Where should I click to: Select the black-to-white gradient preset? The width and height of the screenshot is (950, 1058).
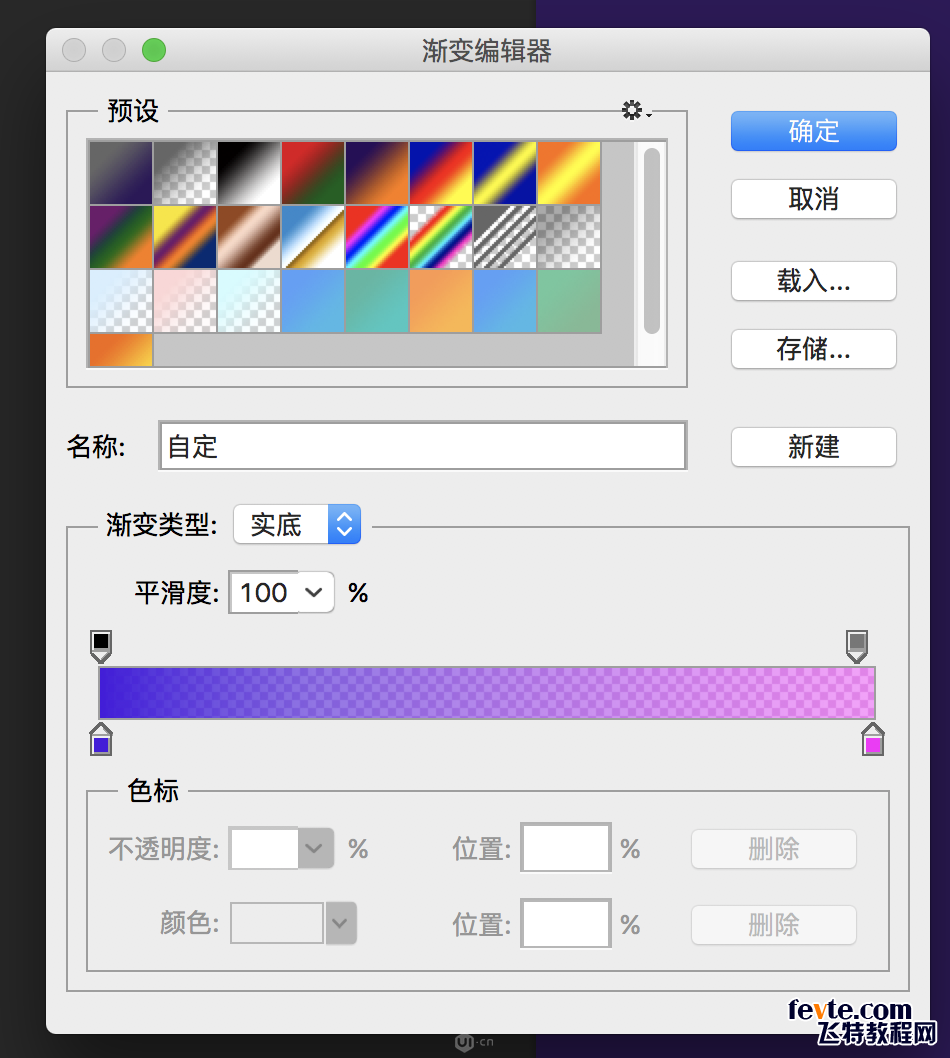(249, 173)
